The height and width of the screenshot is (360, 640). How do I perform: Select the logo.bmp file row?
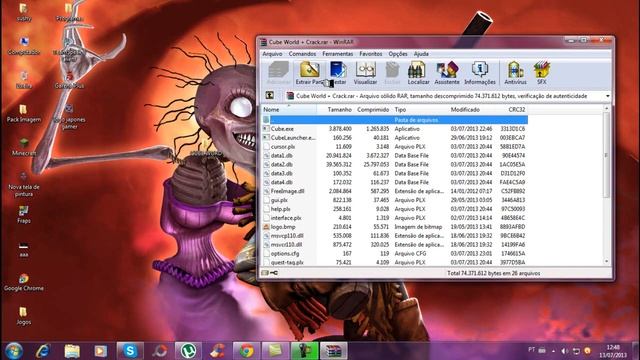(x=395, y=227)
